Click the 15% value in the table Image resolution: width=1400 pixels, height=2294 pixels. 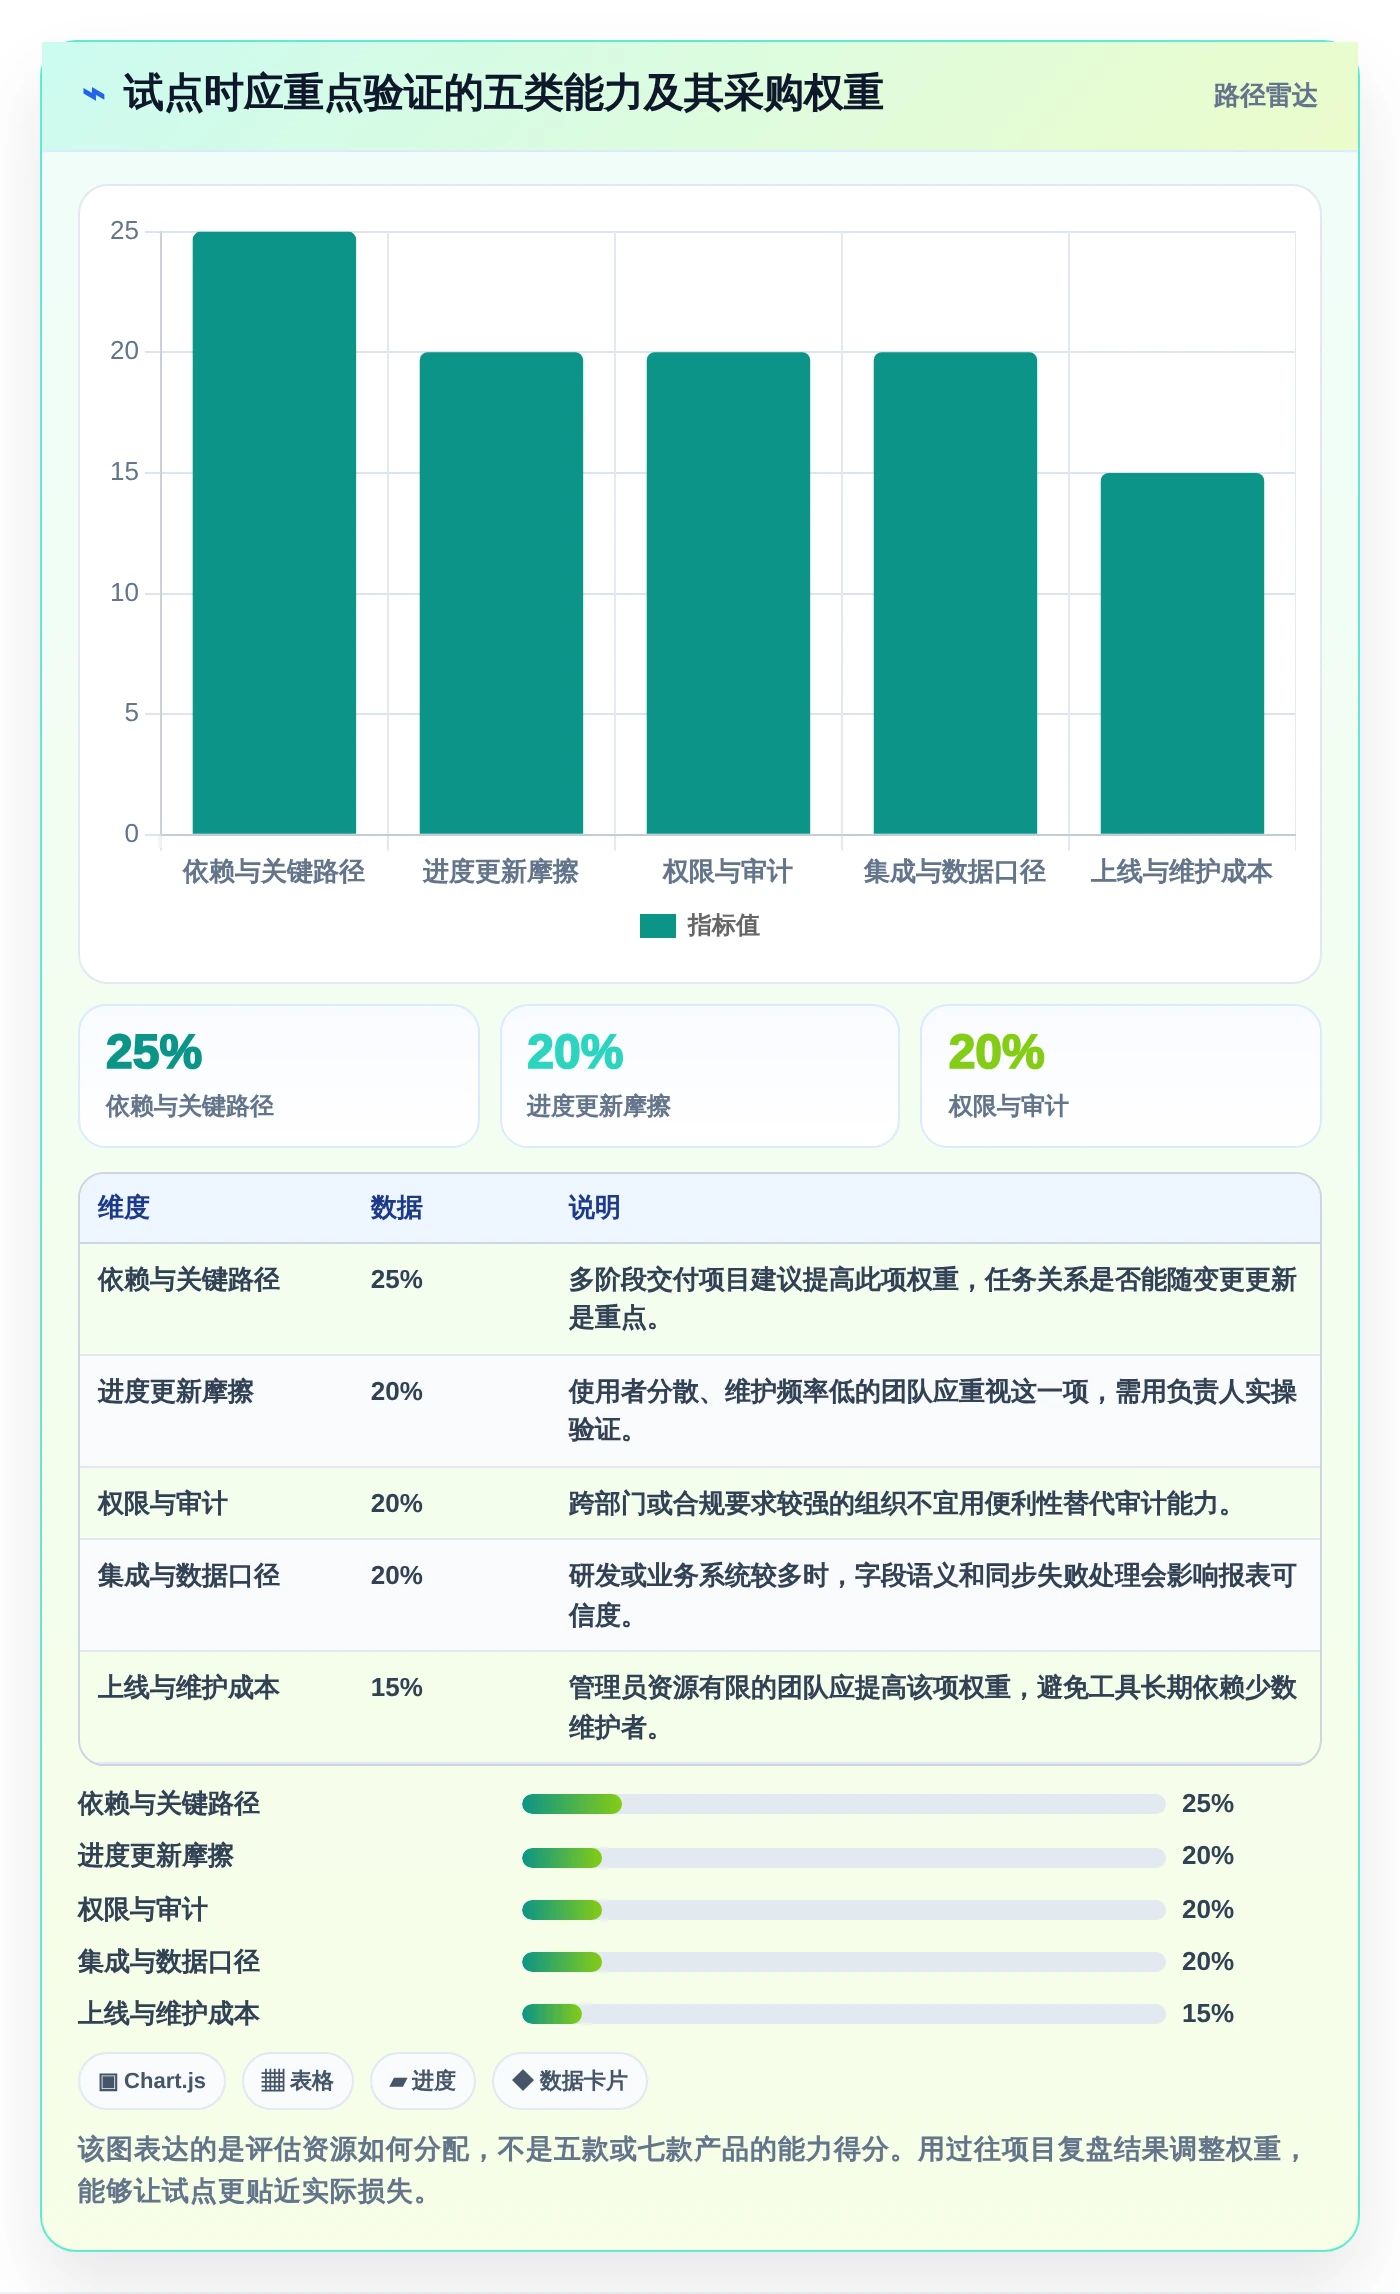tap(396, 1688)
